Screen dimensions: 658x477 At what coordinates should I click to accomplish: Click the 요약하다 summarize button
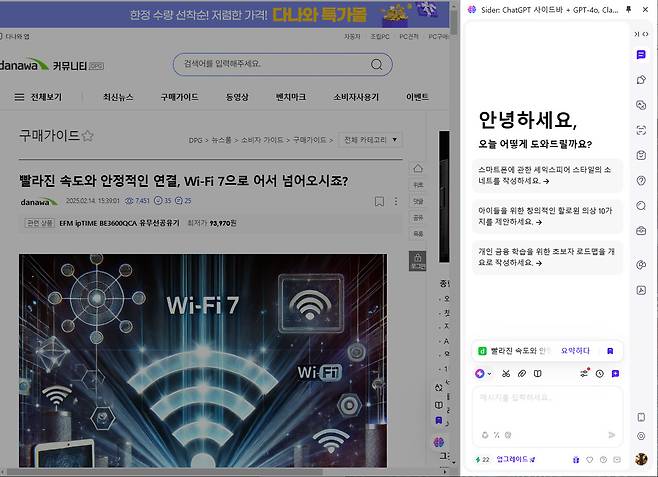[575, 351]
